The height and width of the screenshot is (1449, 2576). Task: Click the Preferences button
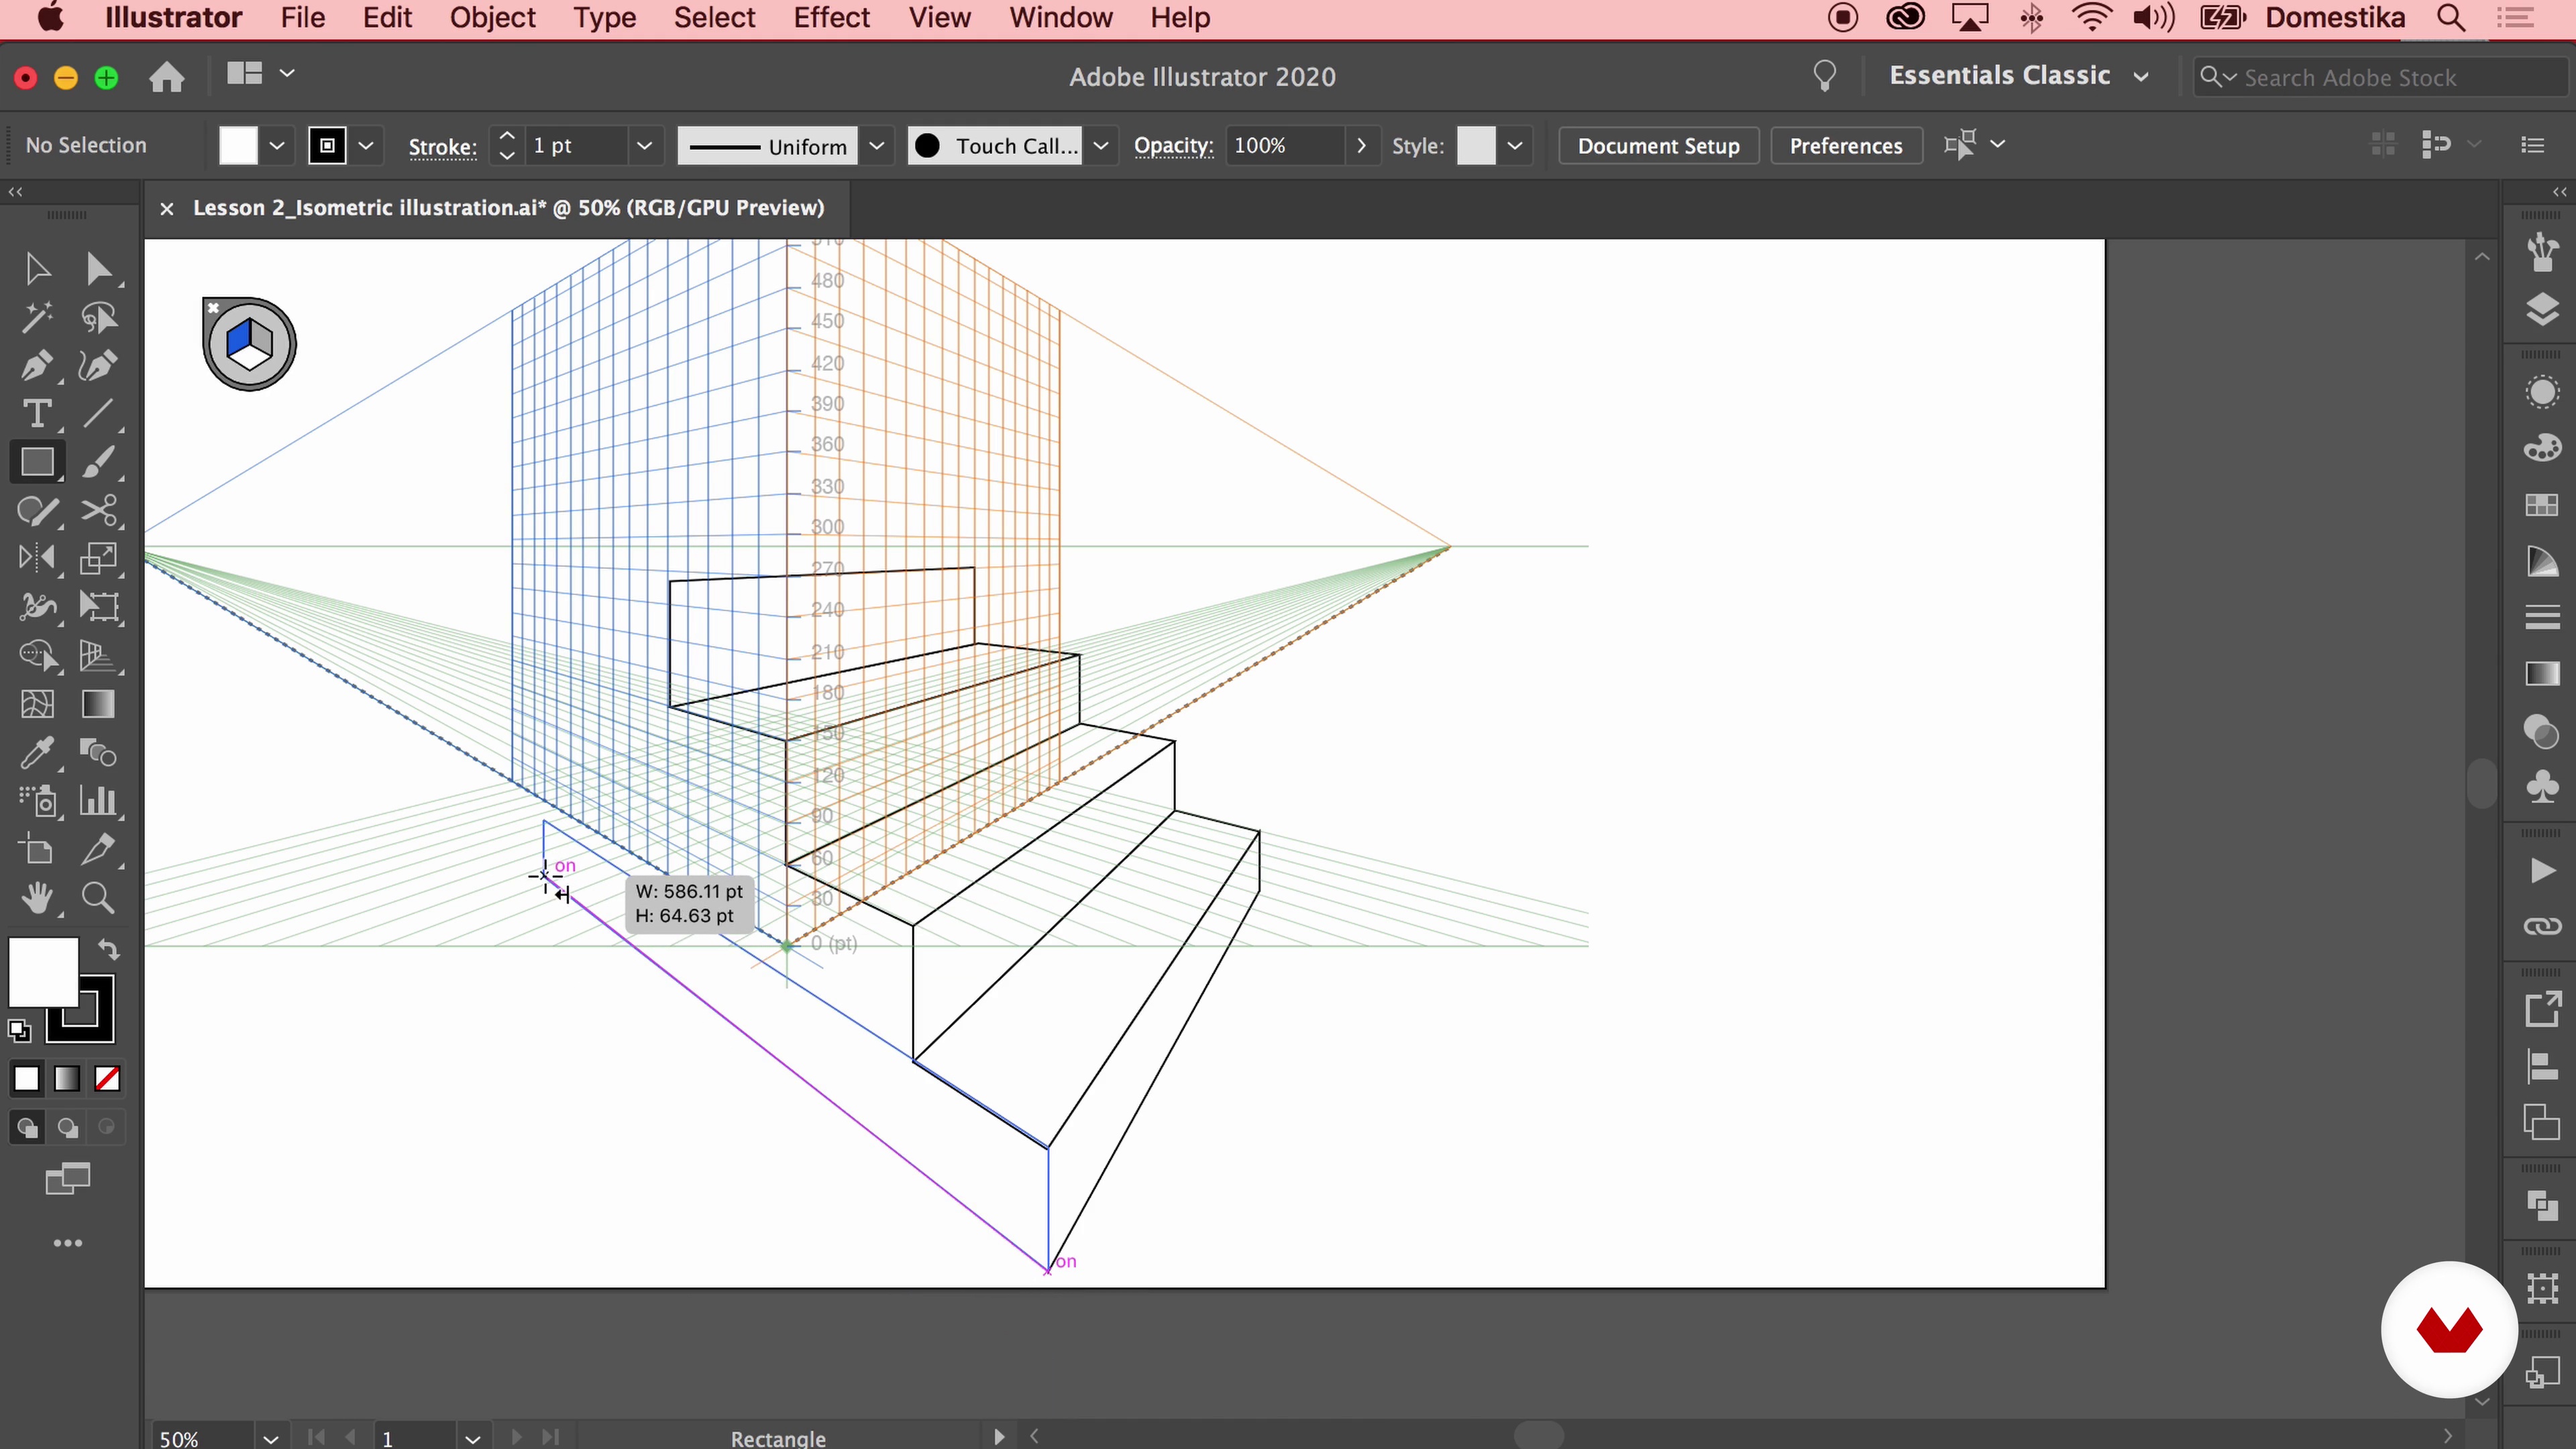[1845, 146]
